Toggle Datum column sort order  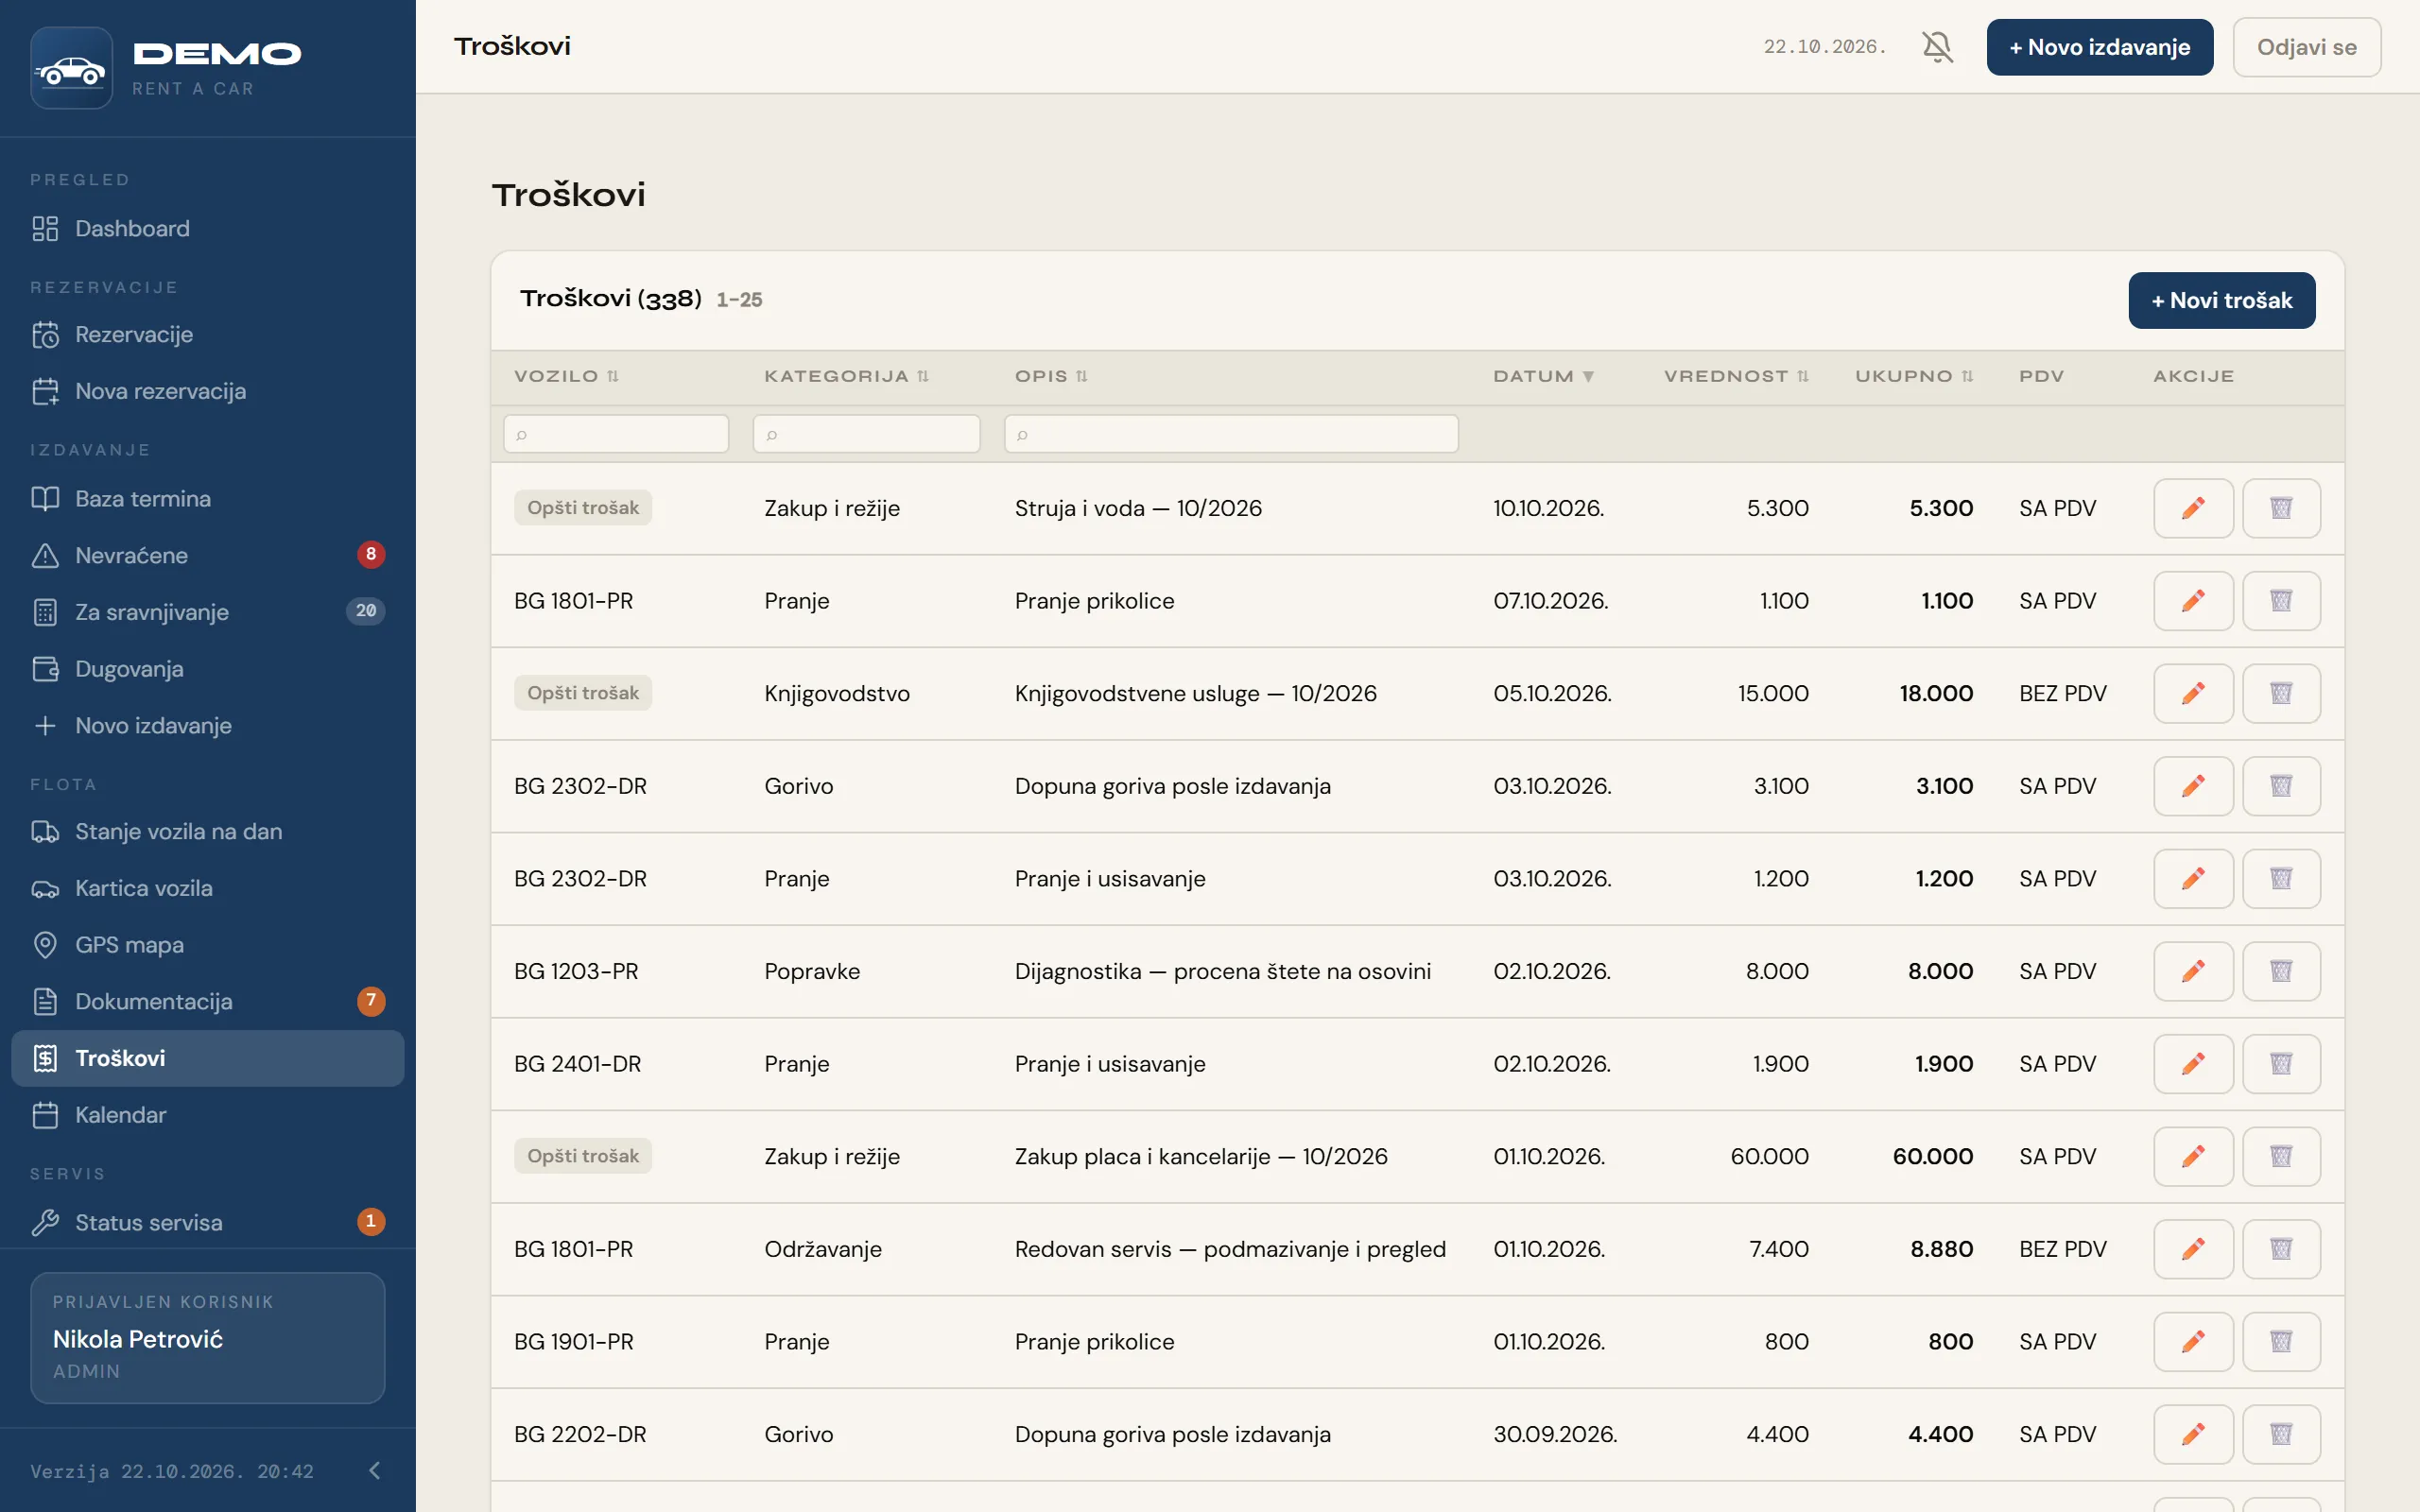[x=1543, y=376]
